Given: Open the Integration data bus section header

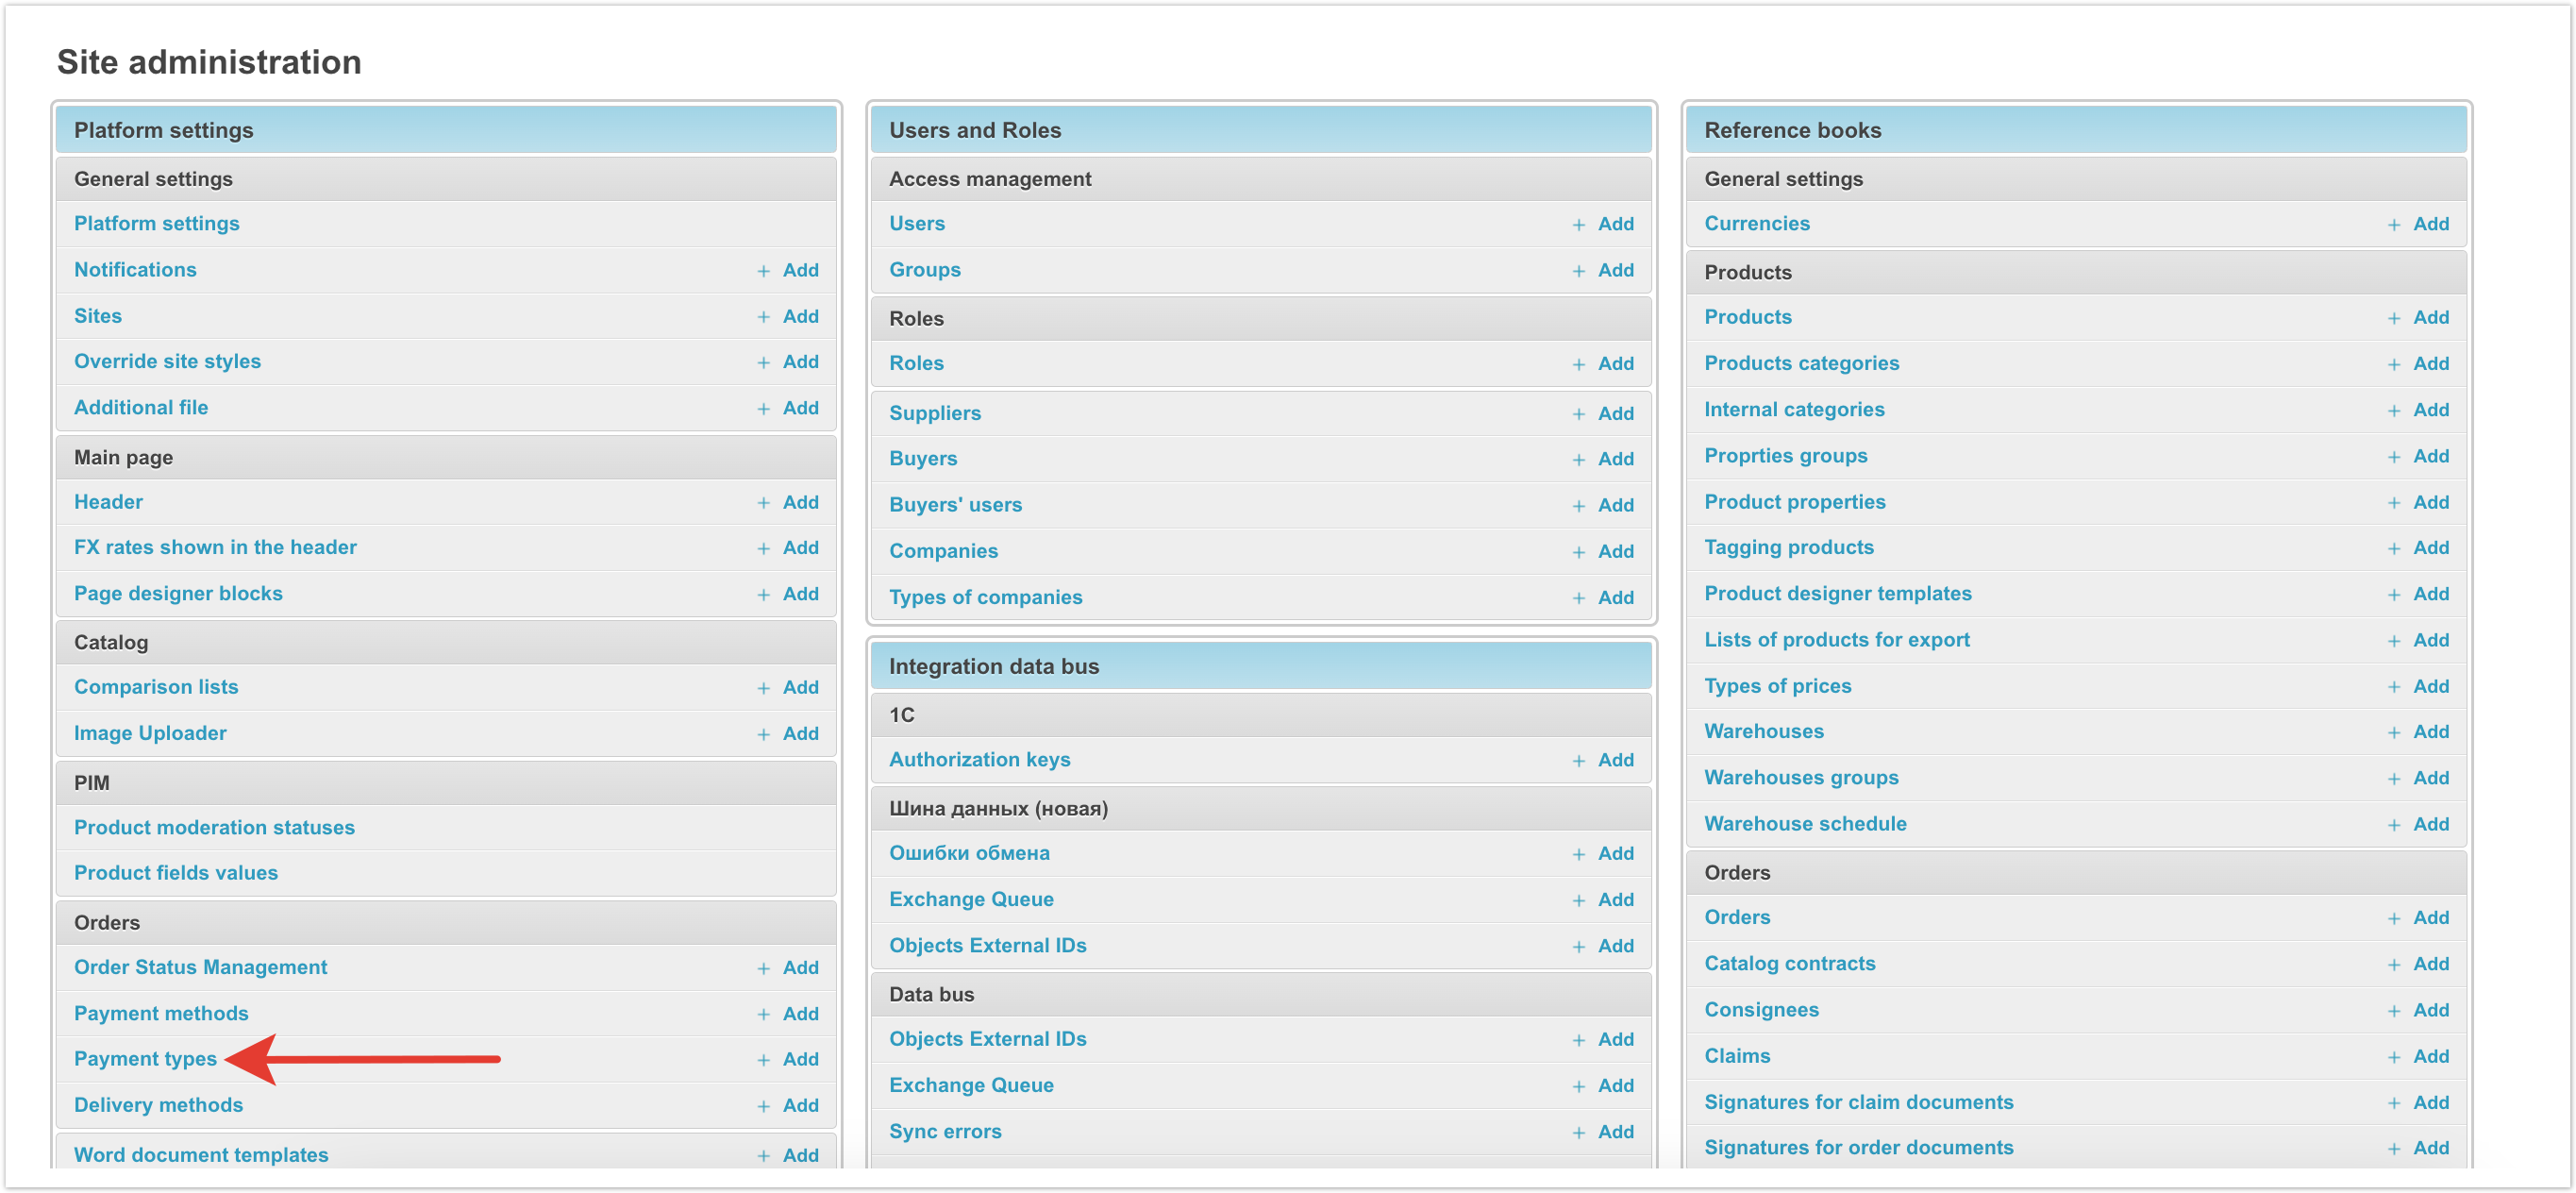Looking at the screenshot, I should (993, 667).
